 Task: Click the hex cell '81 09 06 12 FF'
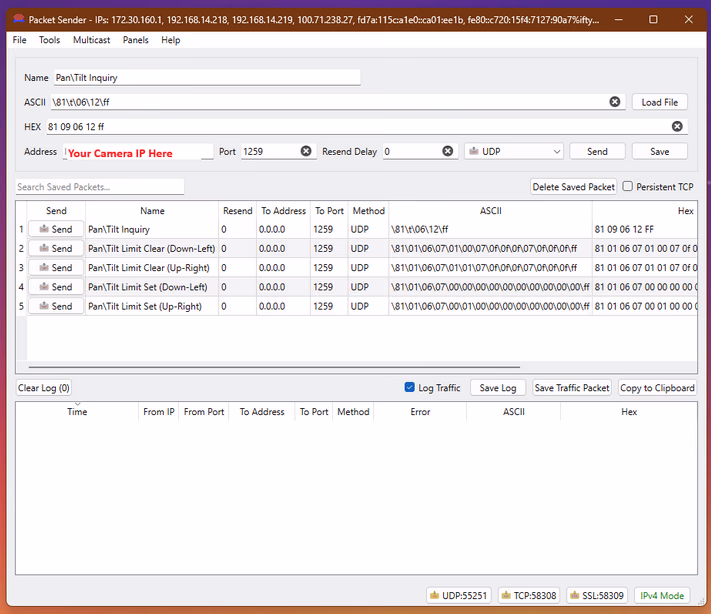point(644,229)
